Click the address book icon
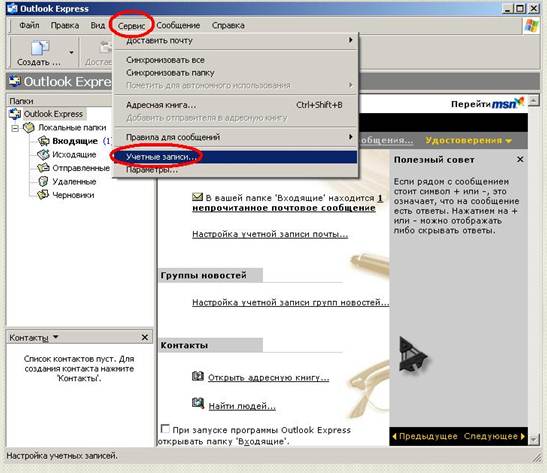Image resolution: width=547 pixels, height=473 pixels. pyautogui.click(x=198, y=376)
